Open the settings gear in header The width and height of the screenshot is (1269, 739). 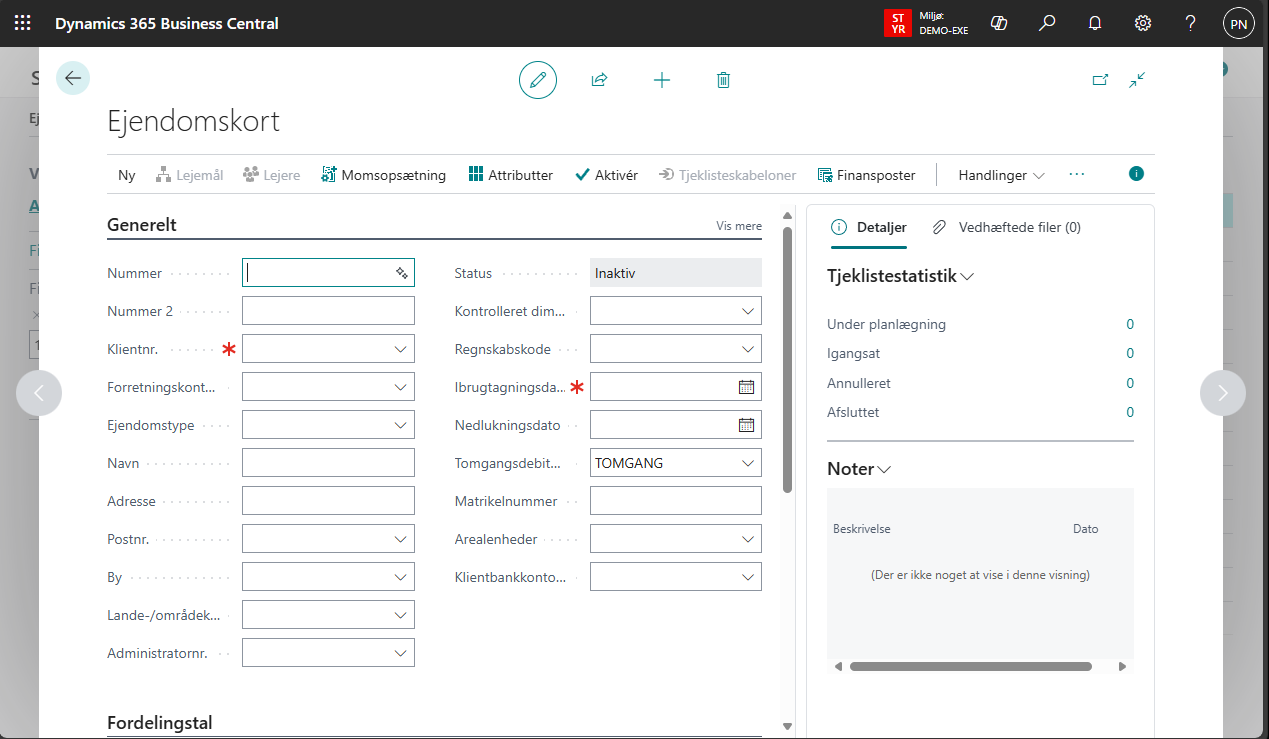[1143, 23]
